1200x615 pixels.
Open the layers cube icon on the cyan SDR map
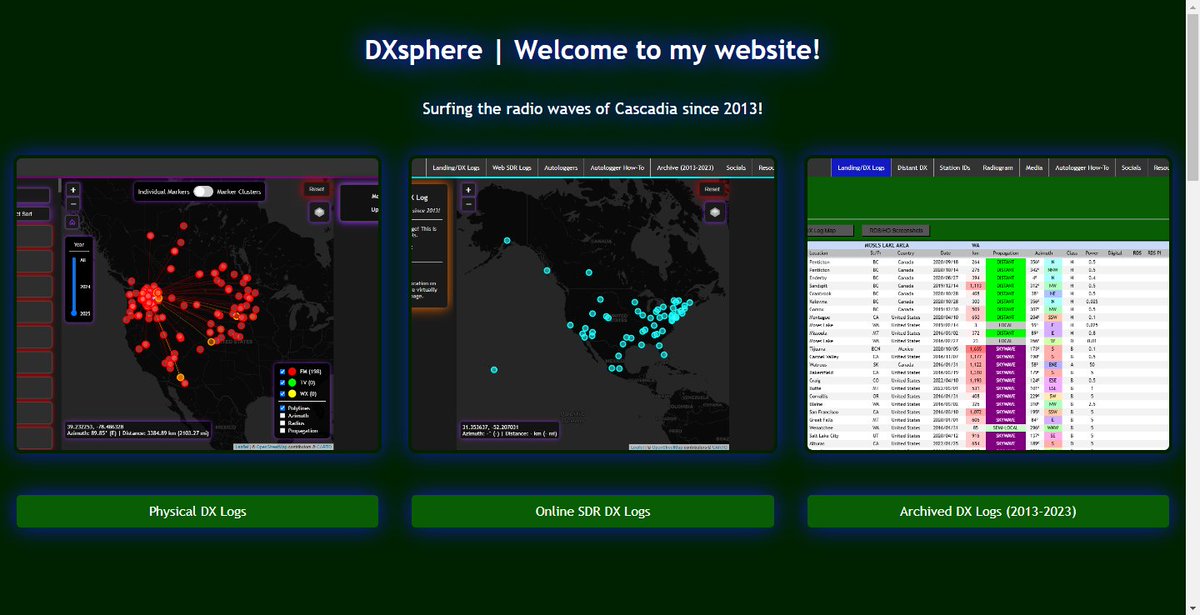714,212
